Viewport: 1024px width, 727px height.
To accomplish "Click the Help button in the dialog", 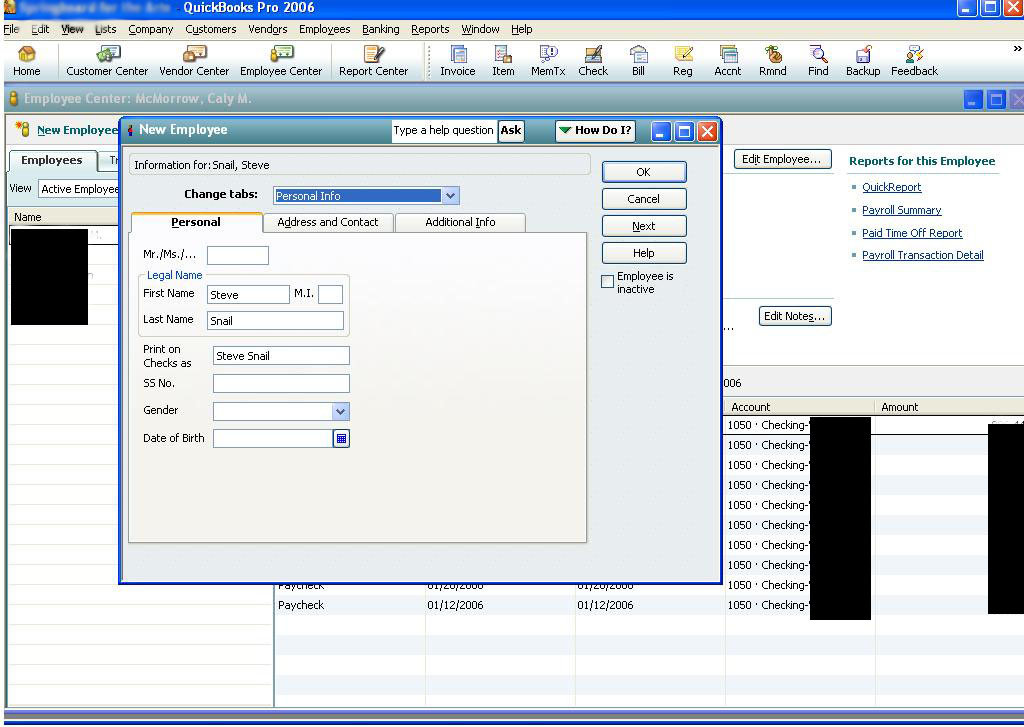I will (644, 253).
